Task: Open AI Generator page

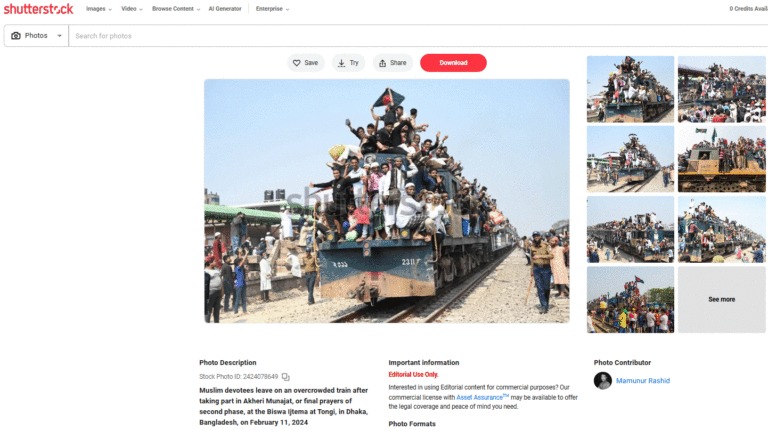Action: (x=225, y=9)
